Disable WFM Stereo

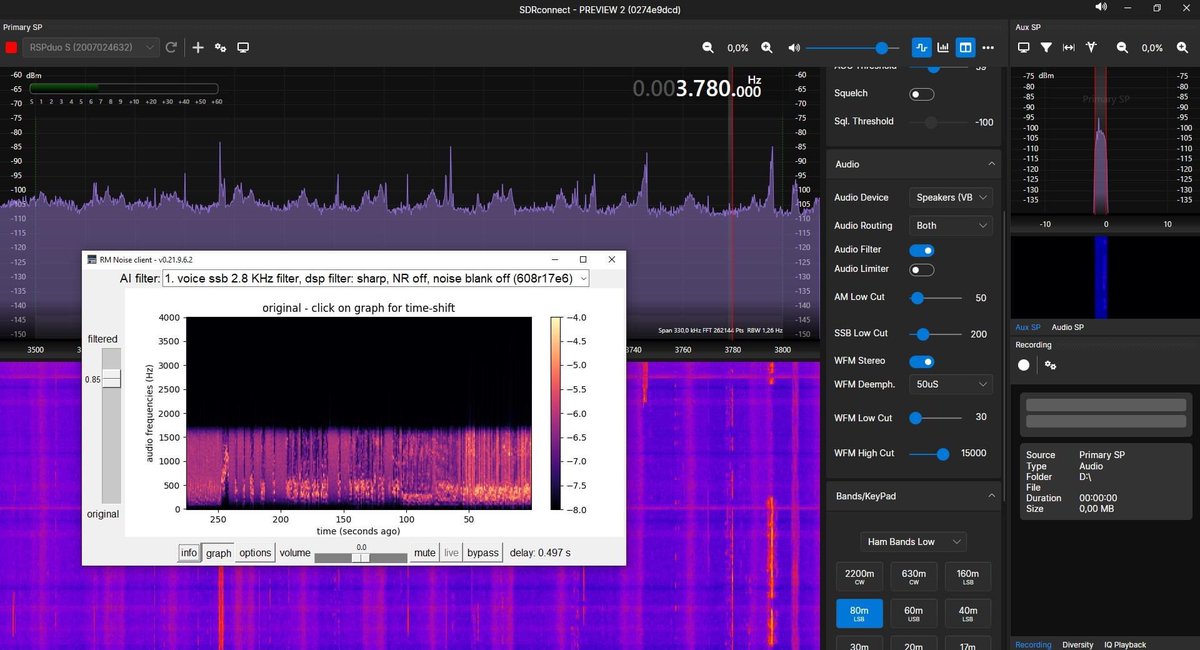(x=921, y=361)
